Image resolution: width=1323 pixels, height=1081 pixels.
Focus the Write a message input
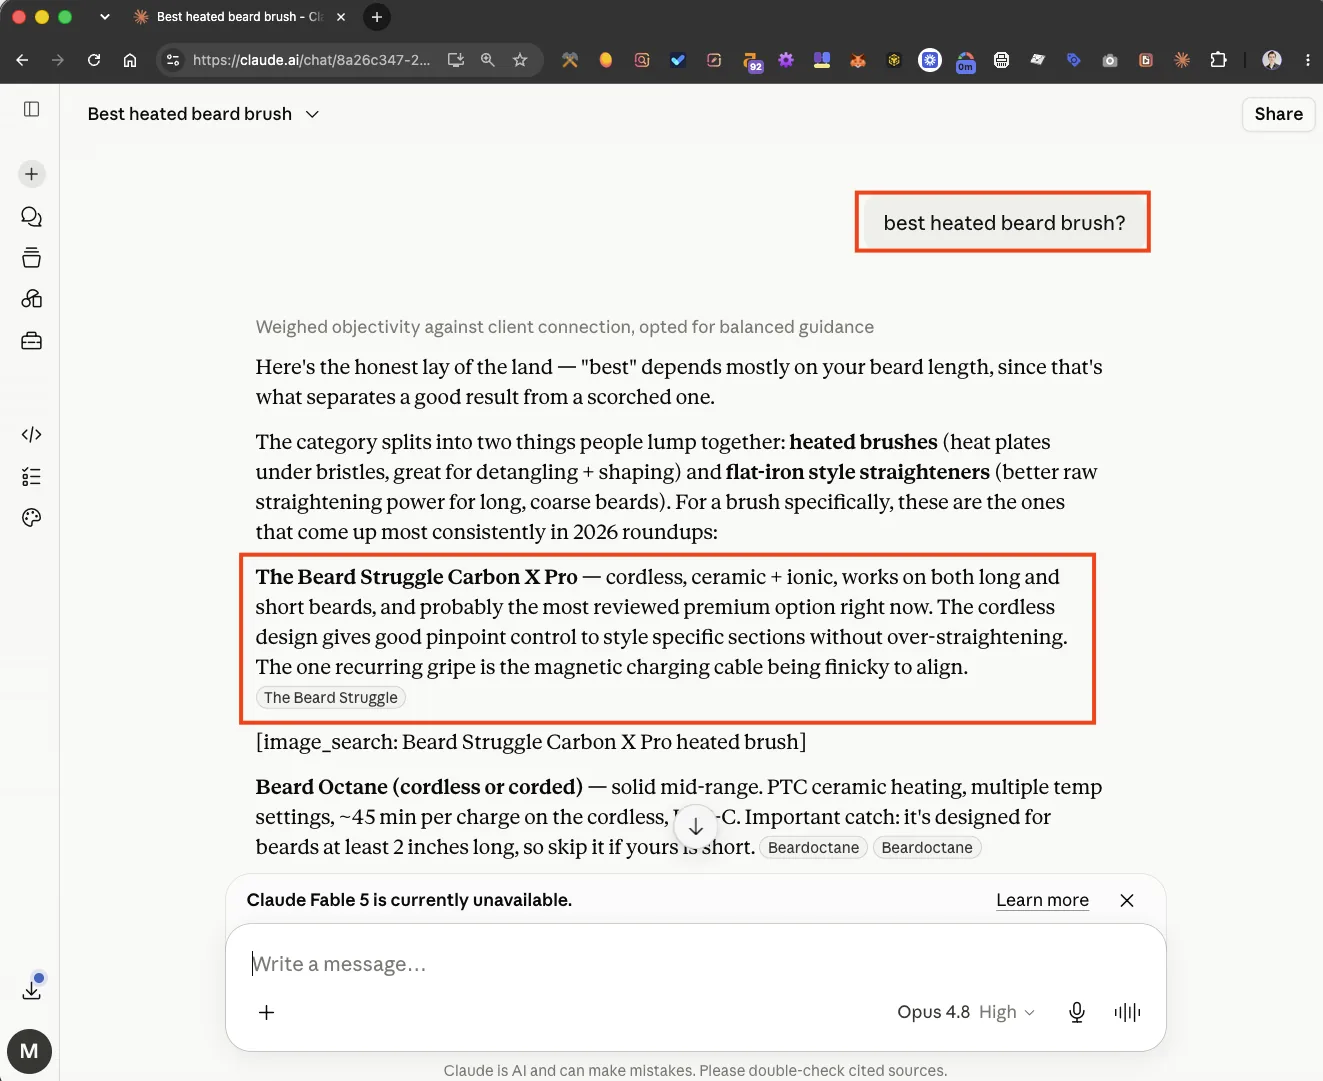pos(696,964)
